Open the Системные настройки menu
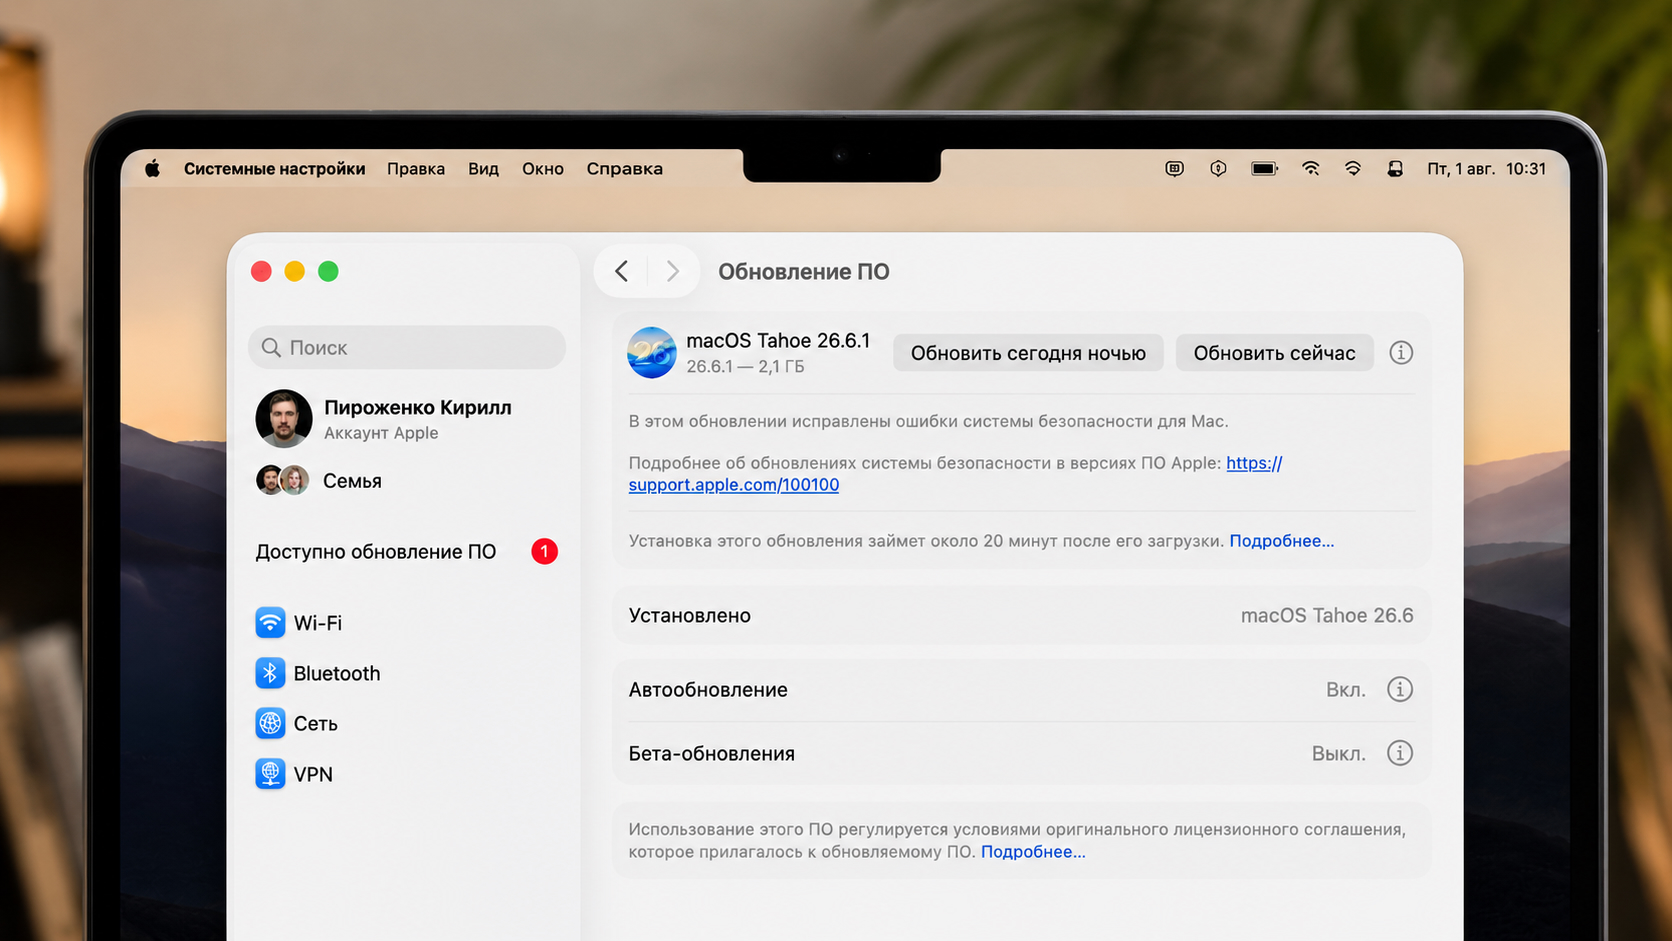Image resolution: width=1672 pixels, height=941 pixels. point(274,169)
